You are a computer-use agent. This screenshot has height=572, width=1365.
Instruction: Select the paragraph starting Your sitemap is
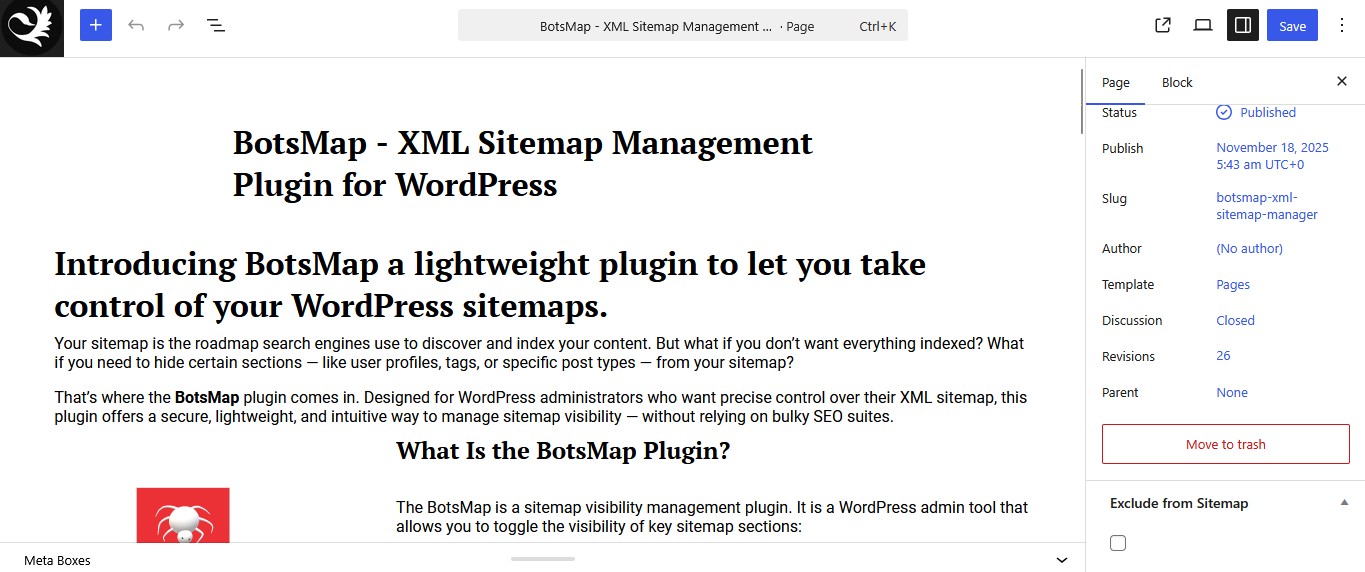point(540,353)
